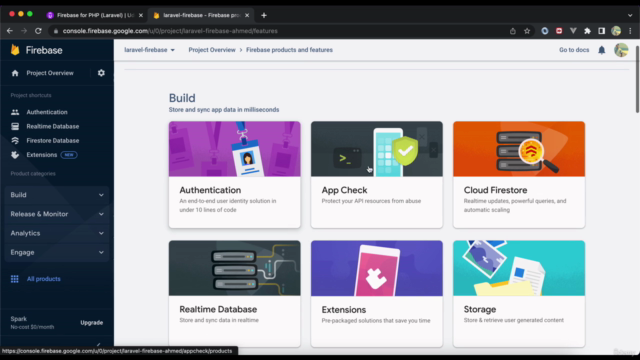Screen dimensions: 640x360
Task: Open project settings gear icon
Action: [x=101, y=73]
